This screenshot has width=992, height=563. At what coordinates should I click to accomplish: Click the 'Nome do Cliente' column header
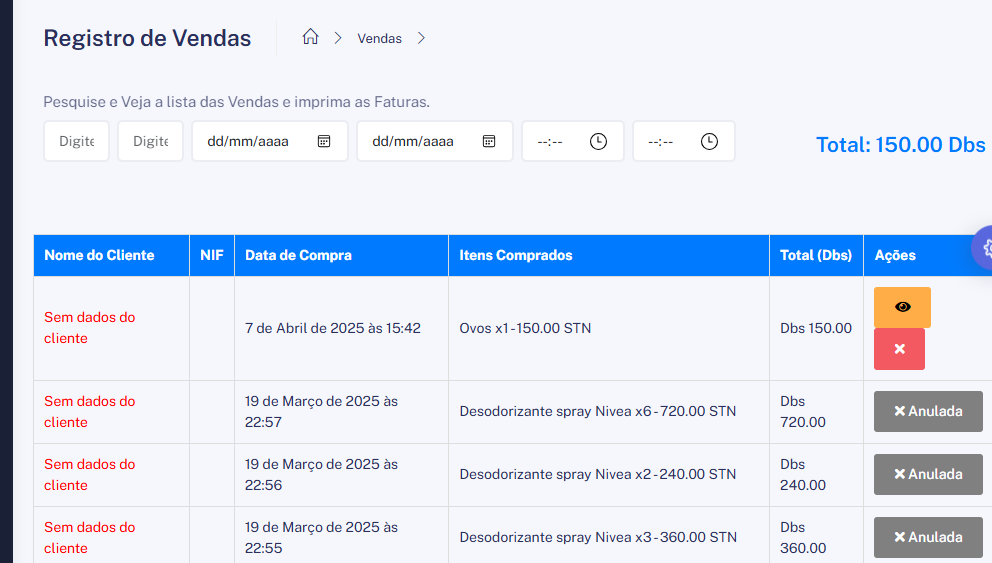[99, 255]
